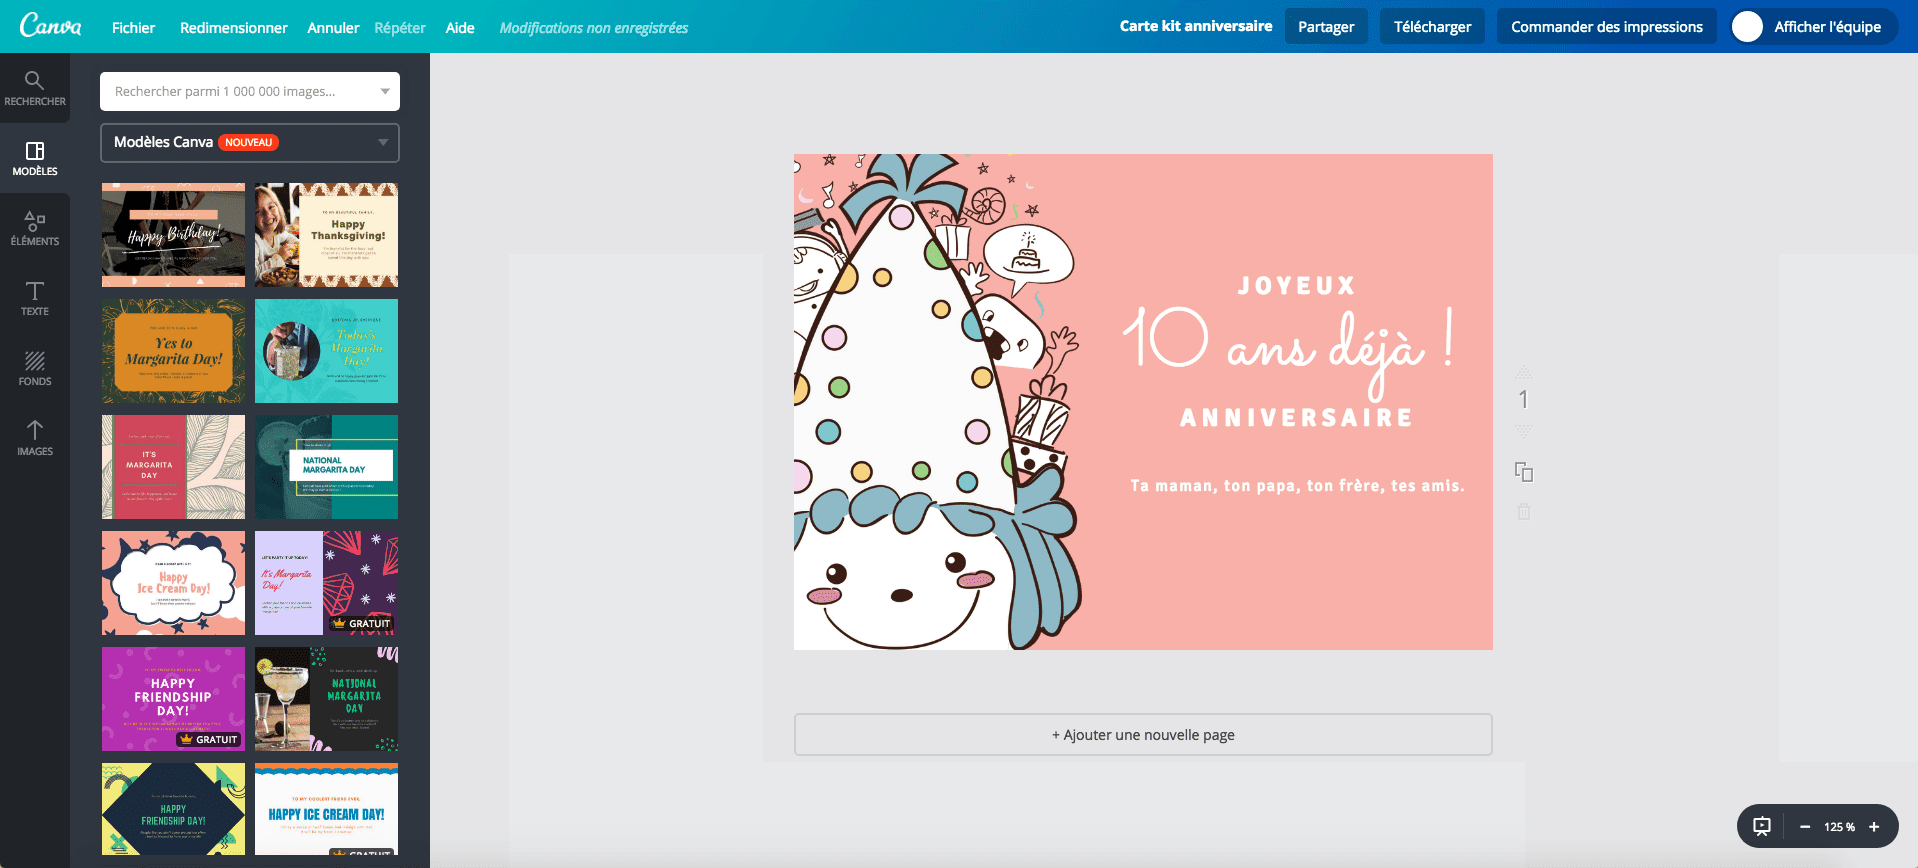Open the Texte sidebar tab
Image resolution: width=1918 pixels, height=868 pixels.
35,298
